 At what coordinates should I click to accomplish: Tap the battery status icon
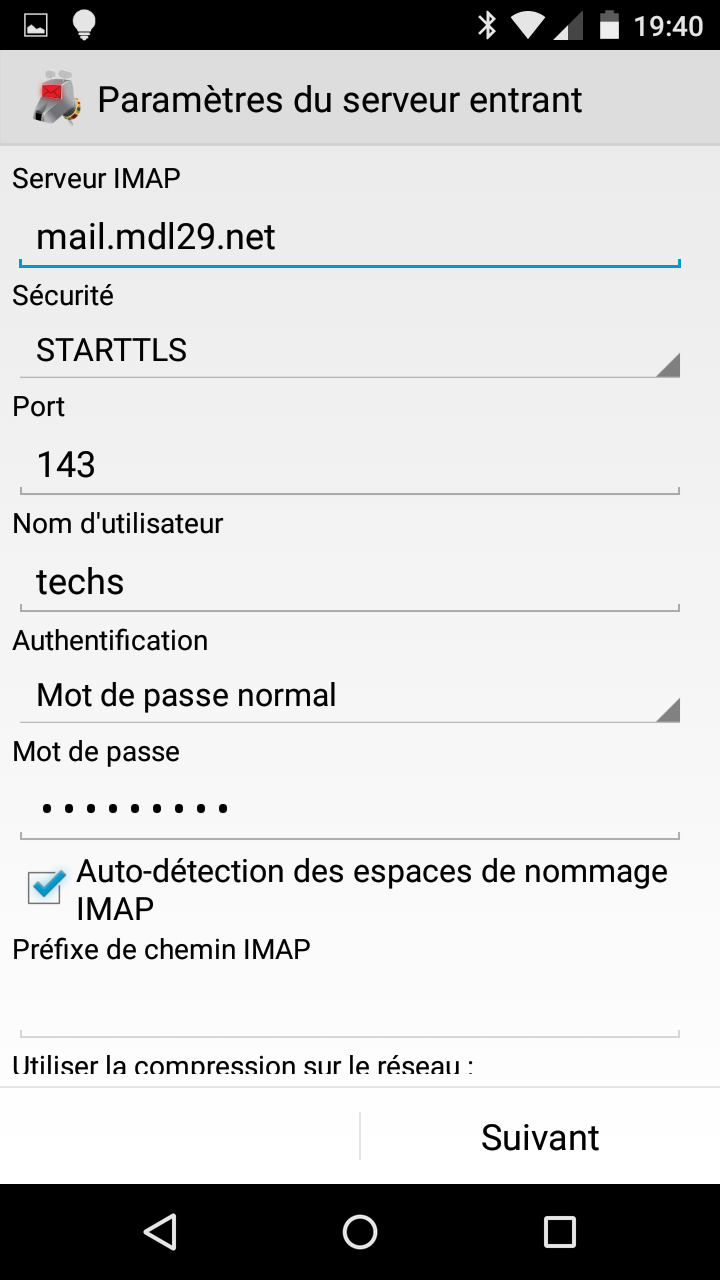coord(609,25)
